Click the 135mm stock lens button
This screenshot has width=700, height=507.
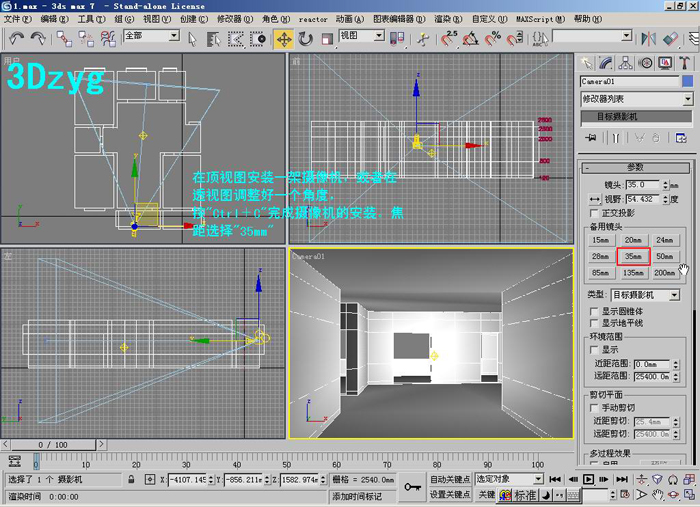(x=633, y=273)
